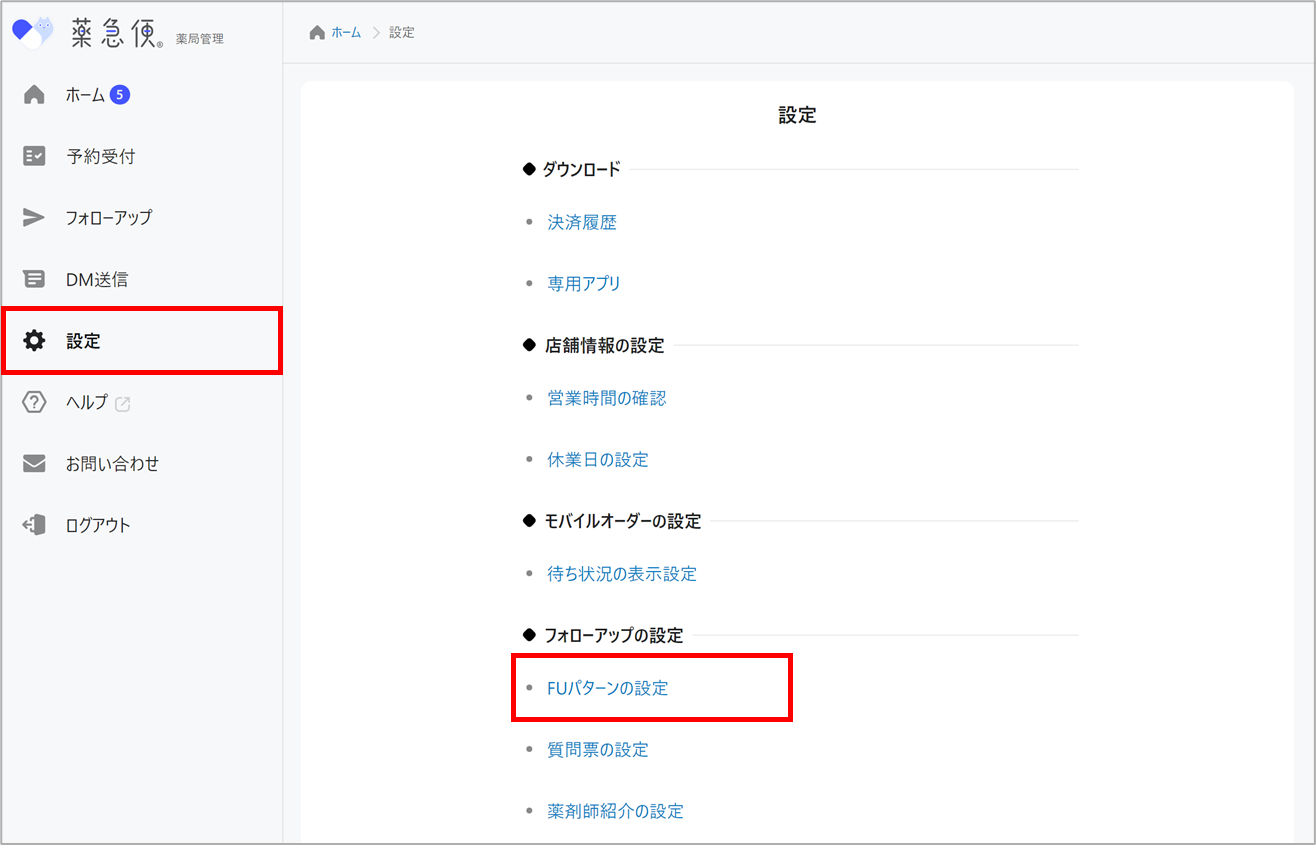1316x845 pixels.
Task: Open 質問票の設定 link
Action: (x=598, y=750)
